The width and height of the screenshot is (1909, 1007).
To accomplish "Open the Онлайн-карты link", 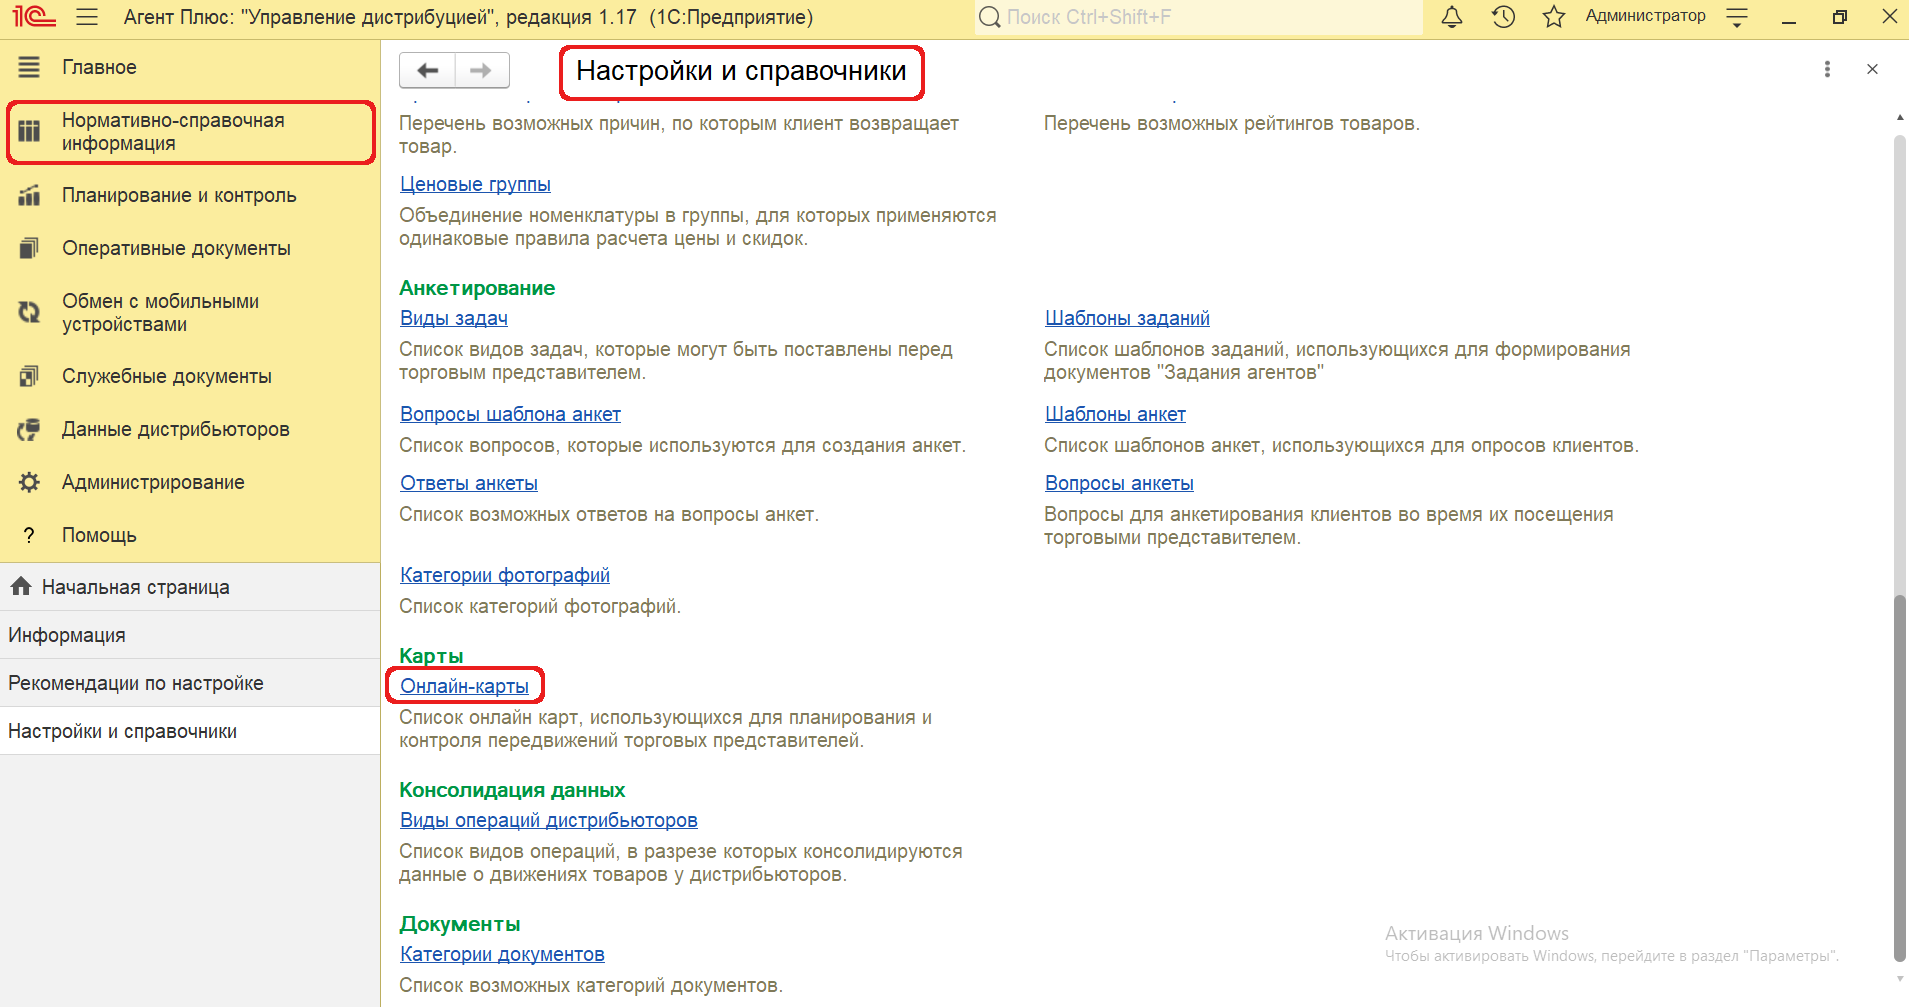I will click(x=464, y=686).
